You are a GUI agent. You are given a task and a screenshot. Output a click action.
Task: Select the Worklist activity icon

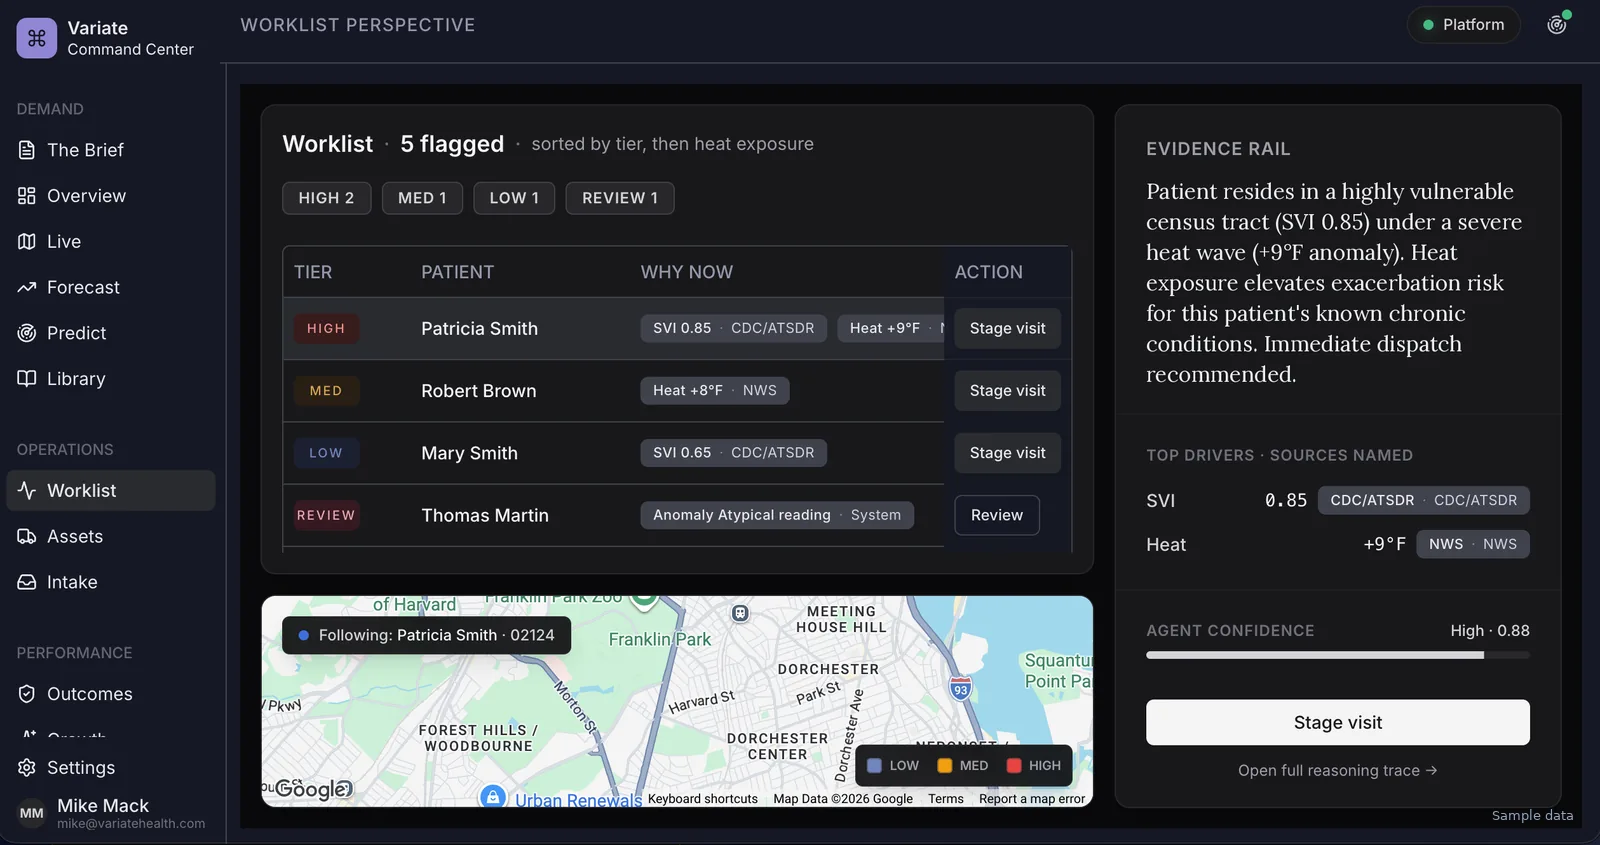click(x=27, y=491)
